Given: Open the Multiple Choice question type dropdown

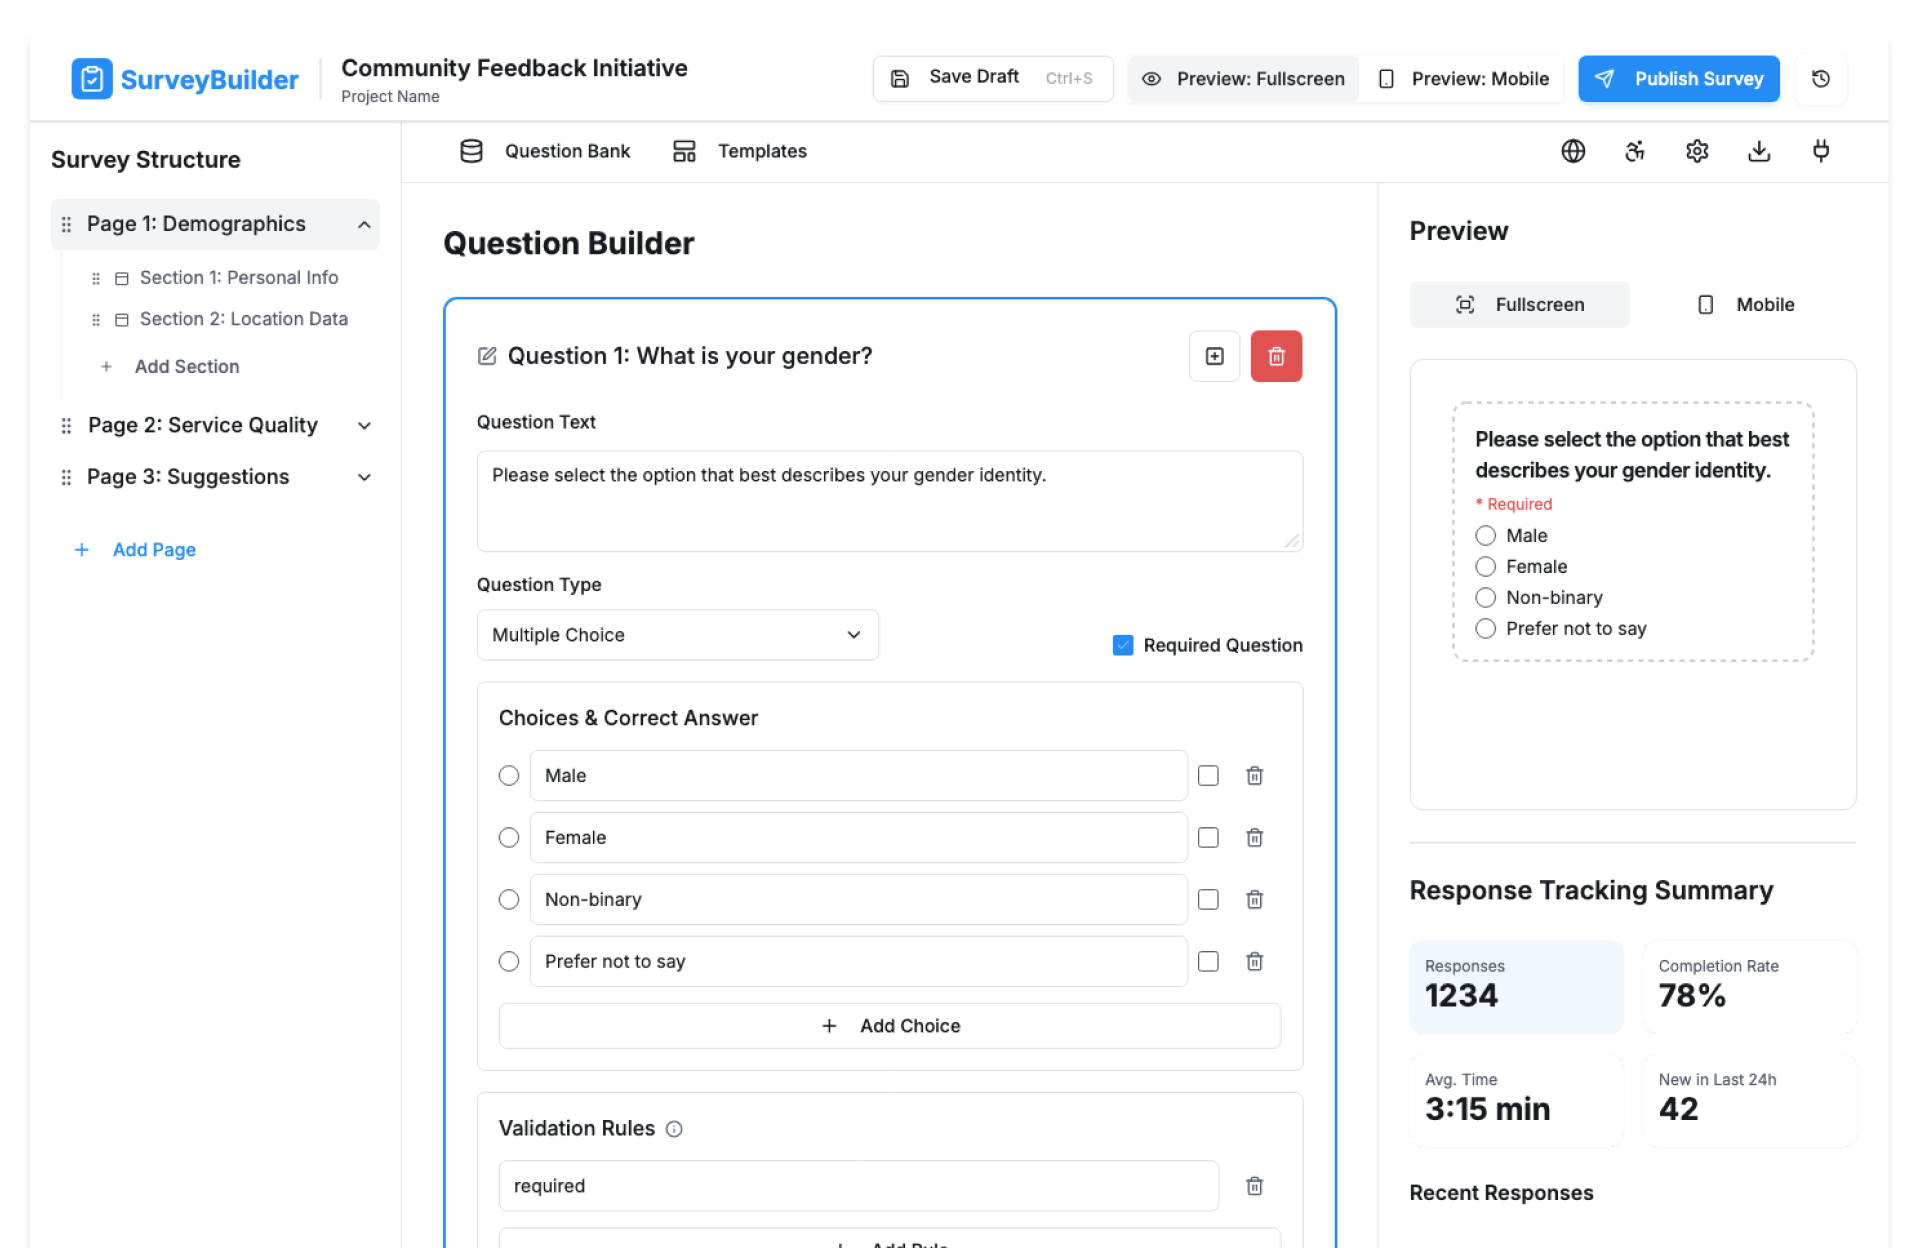Looking at the screenshot, I should tap(677, 635).
